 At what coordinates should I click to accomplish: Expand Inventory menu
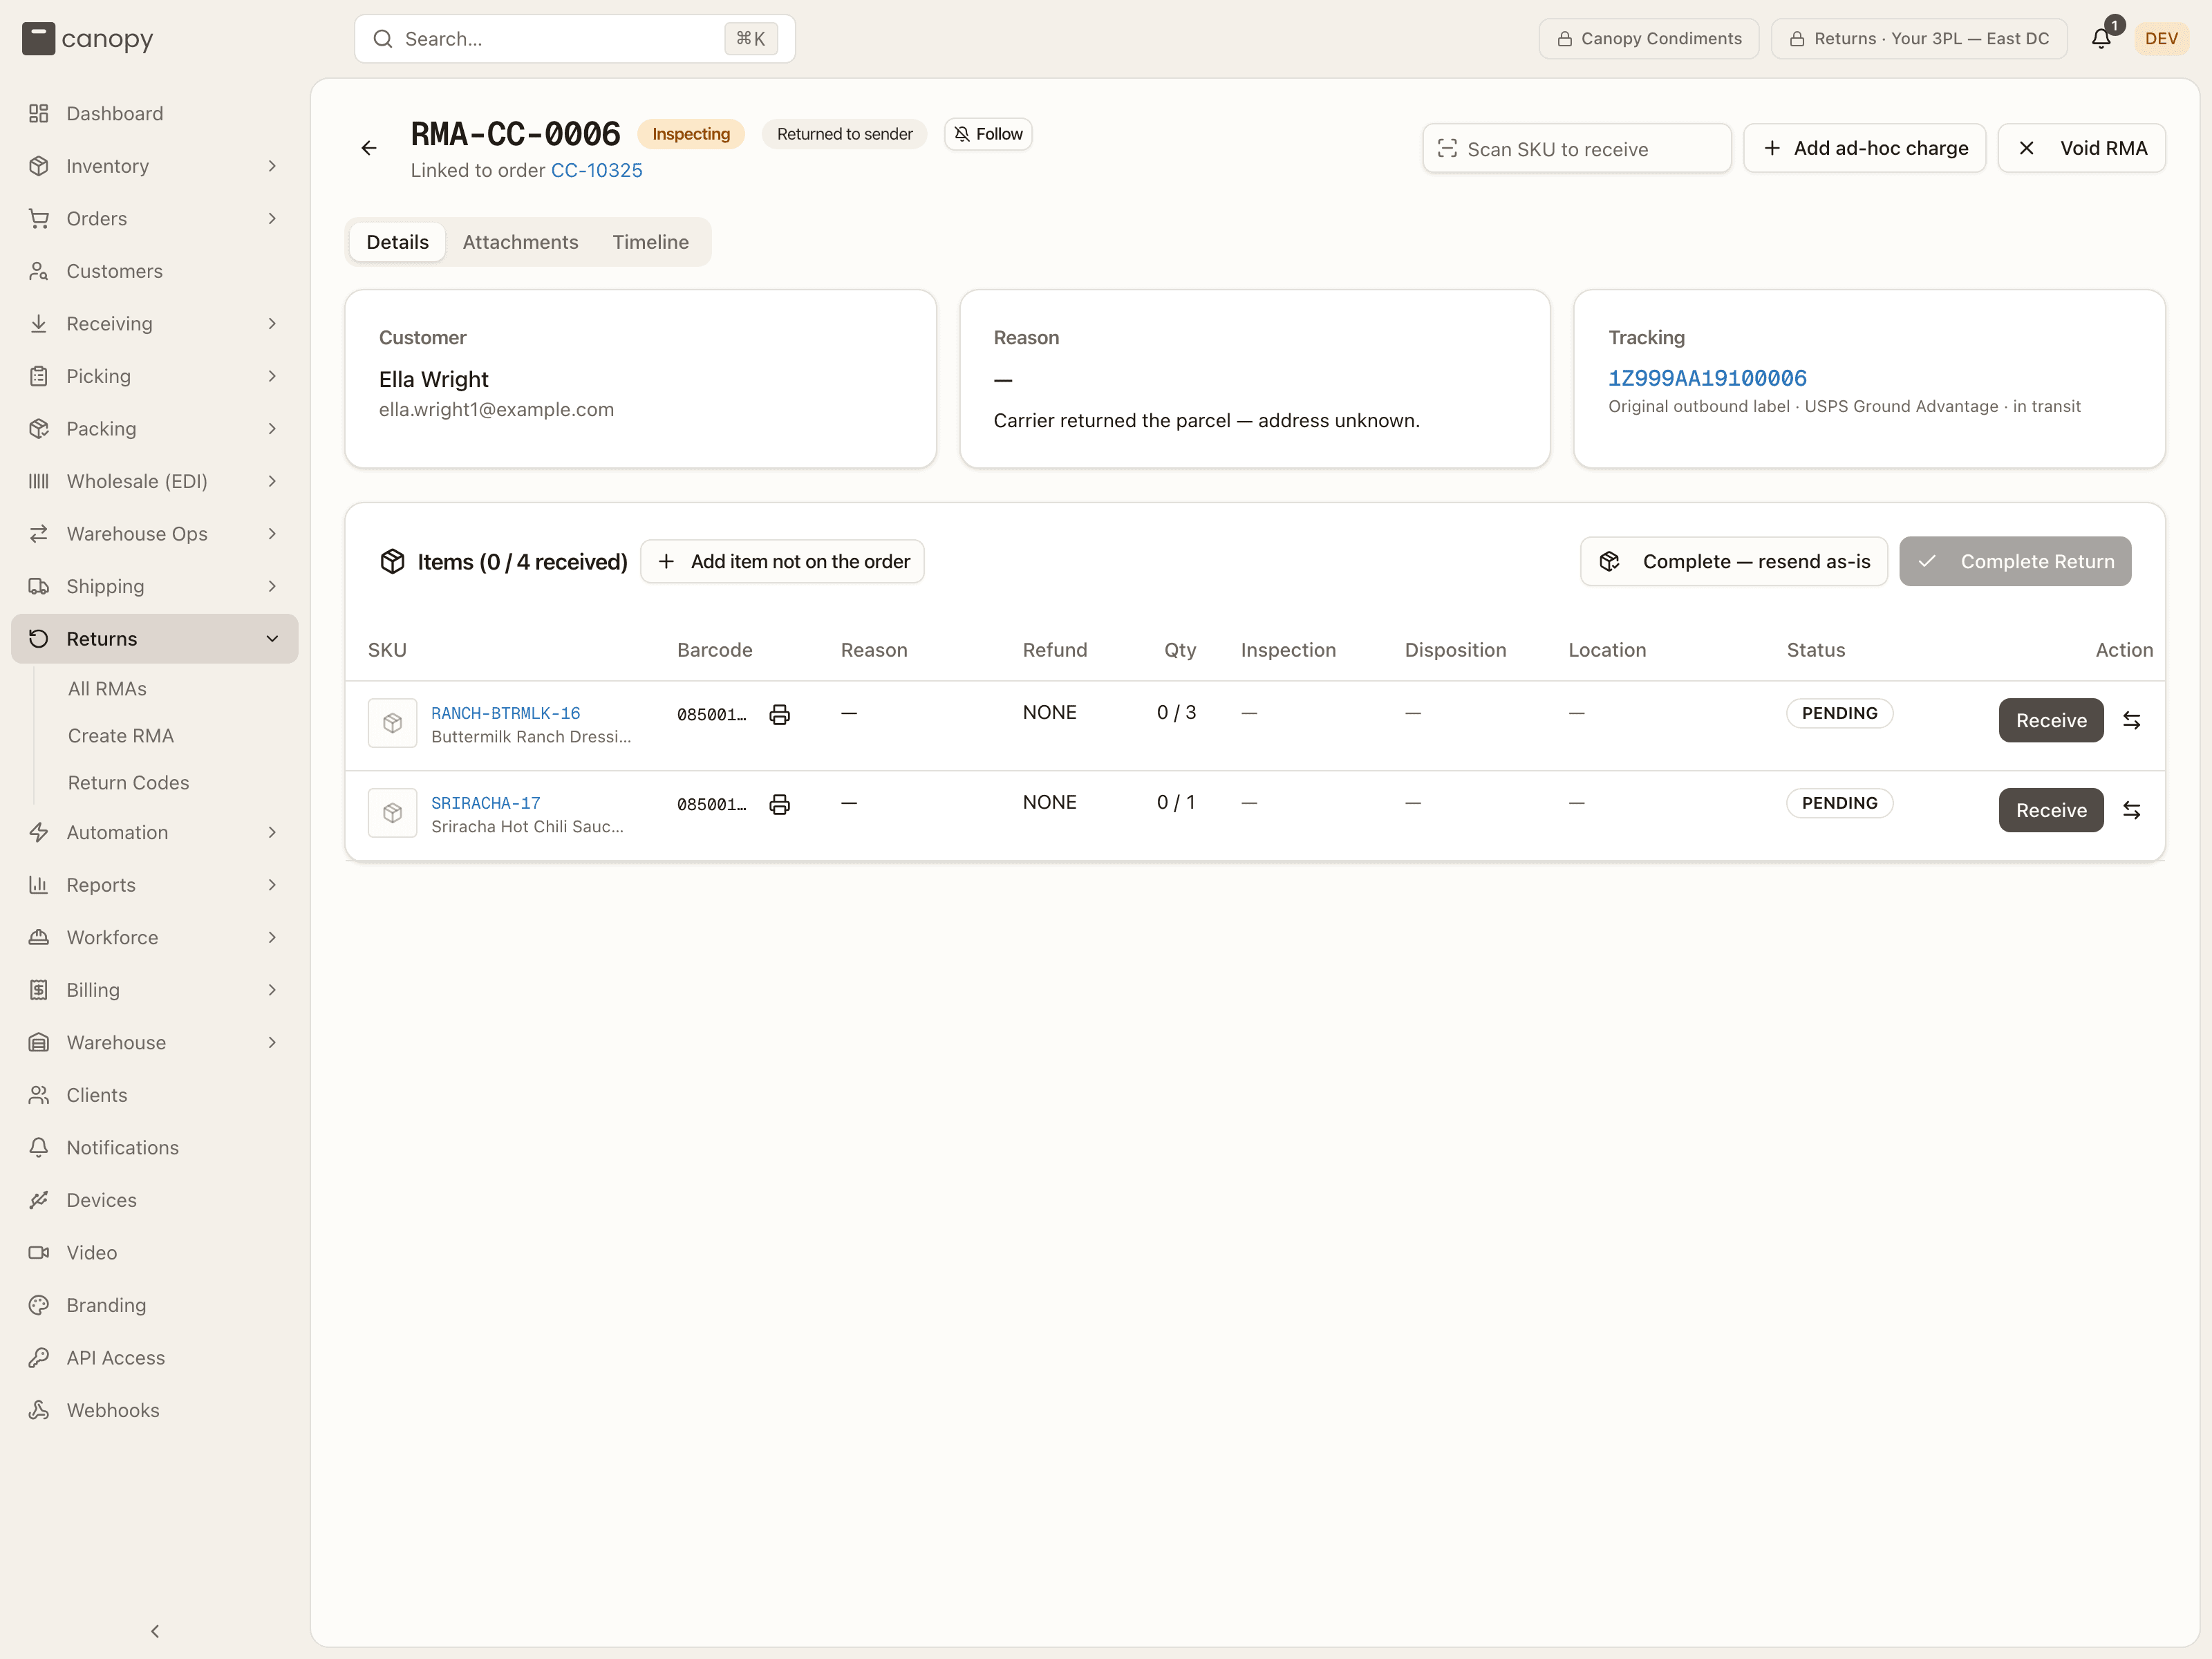(x=155, y=166)
